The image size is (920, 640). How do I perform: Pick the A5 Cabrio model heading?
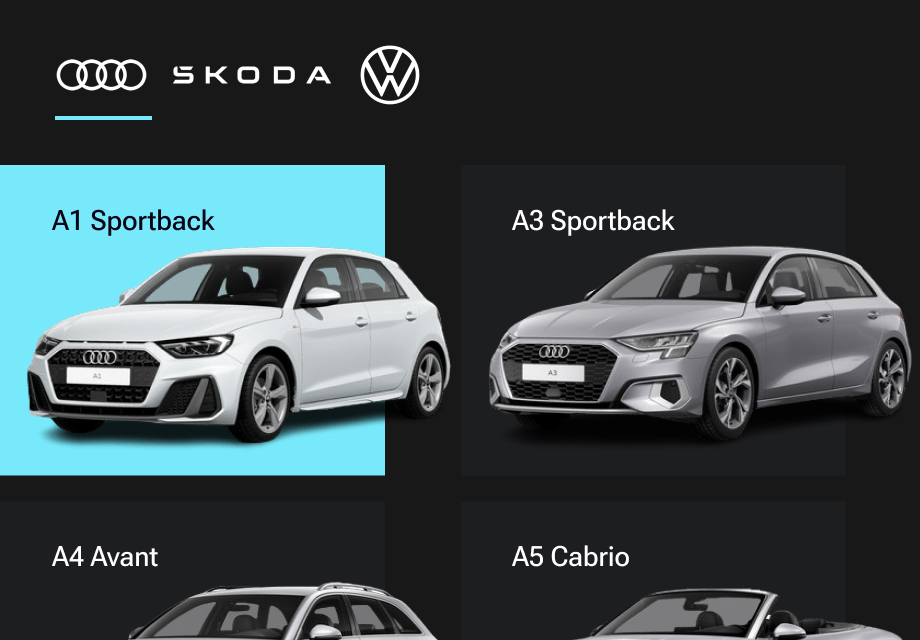click(570, 557)
